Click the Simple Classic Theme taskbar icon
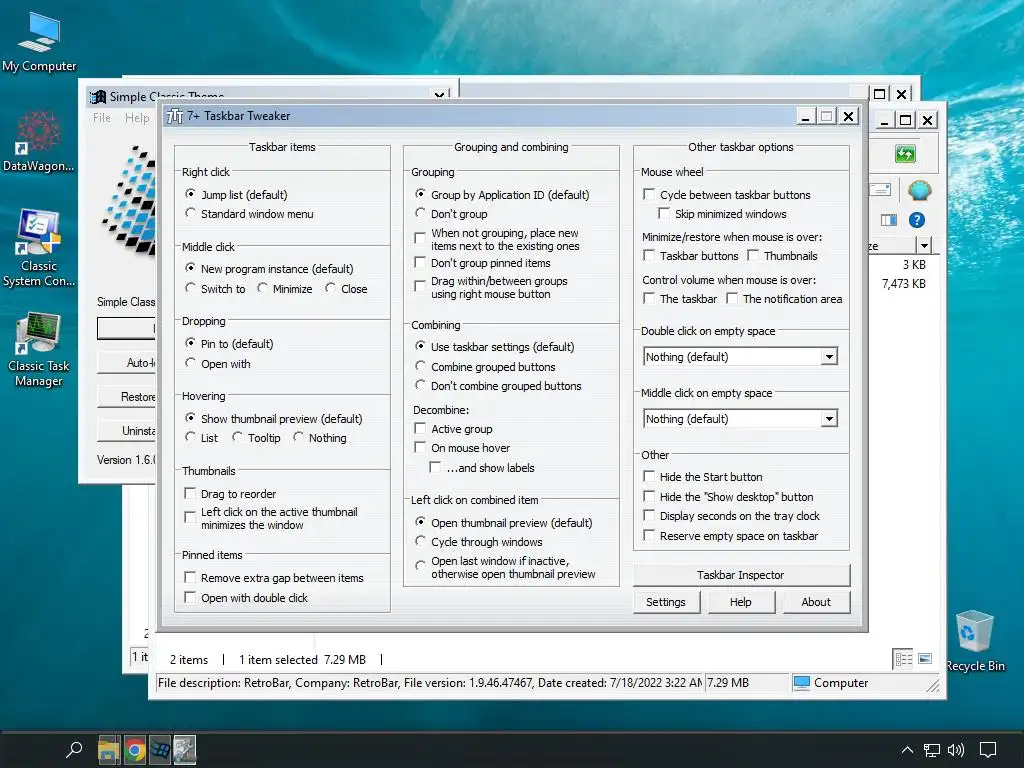This screenshot has width=1024, height=768. click(160, 750)
